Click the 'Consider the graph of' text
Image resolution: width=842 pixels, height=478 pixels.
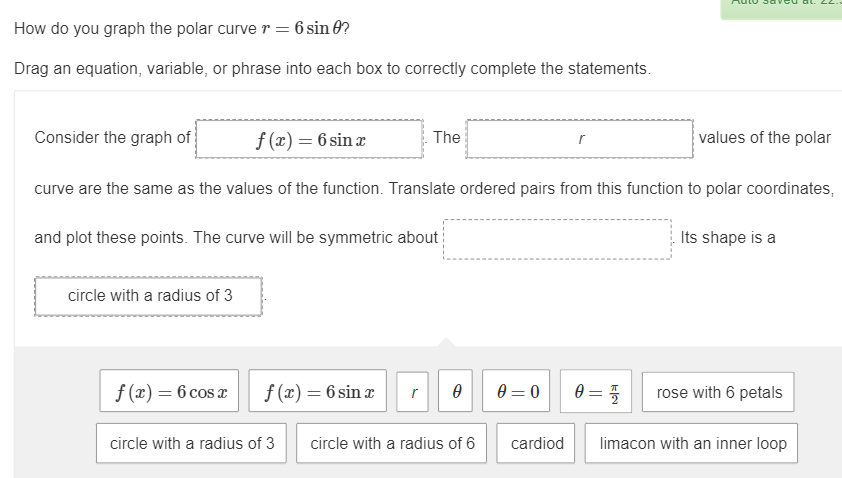click(112, 138)
